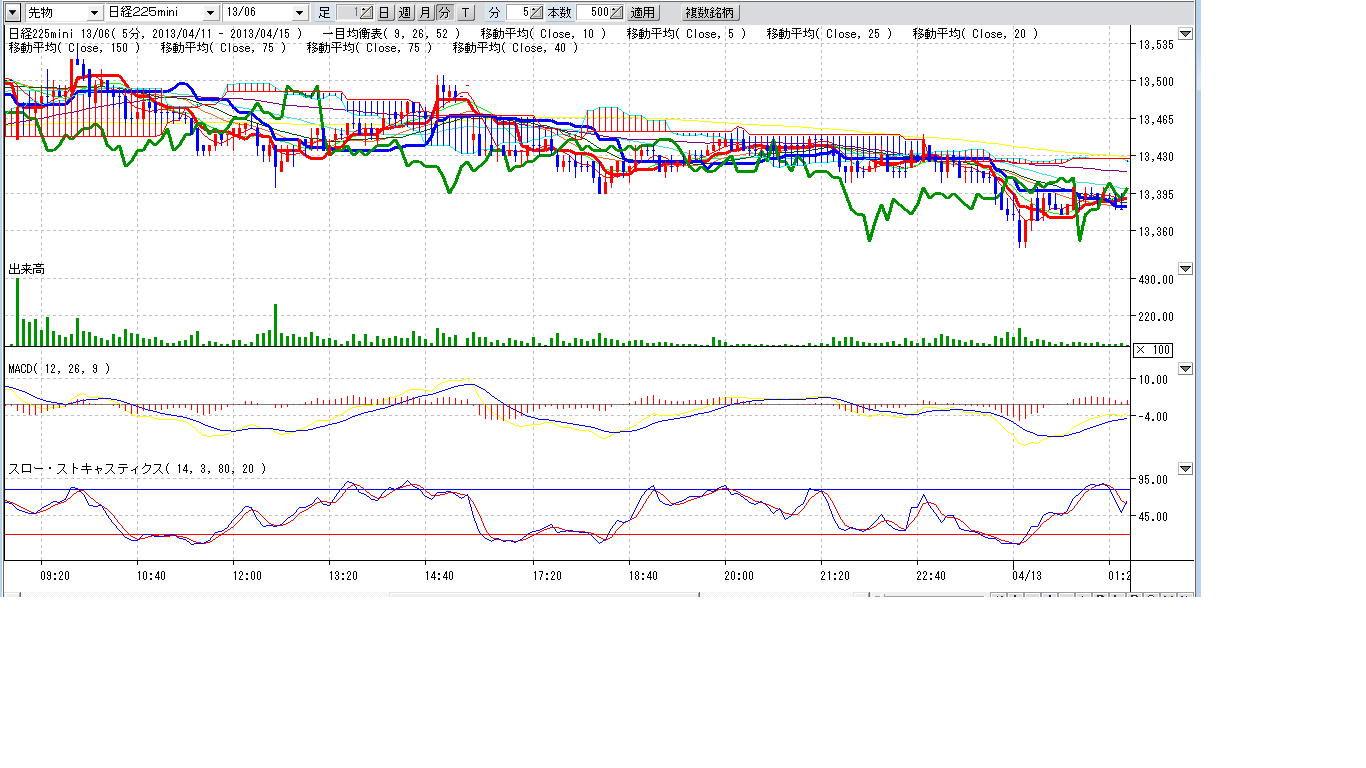Open the 出来高 volume panel options arrow
Image resolution: width=1366 pixels, height=768 pixels.
click(x=1185, y=269)
